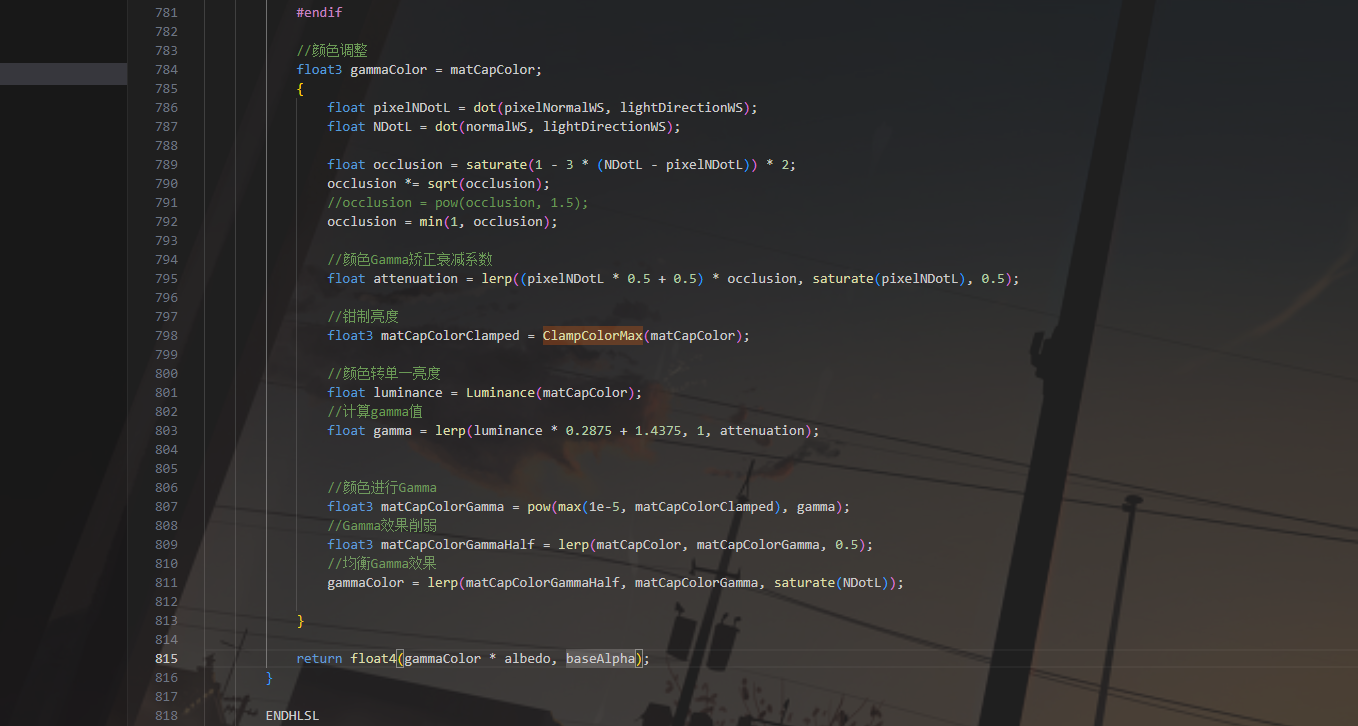The image size is (1358, 726).
Task: Select the highlighted row in left sidebar
Action: point(63,73)
